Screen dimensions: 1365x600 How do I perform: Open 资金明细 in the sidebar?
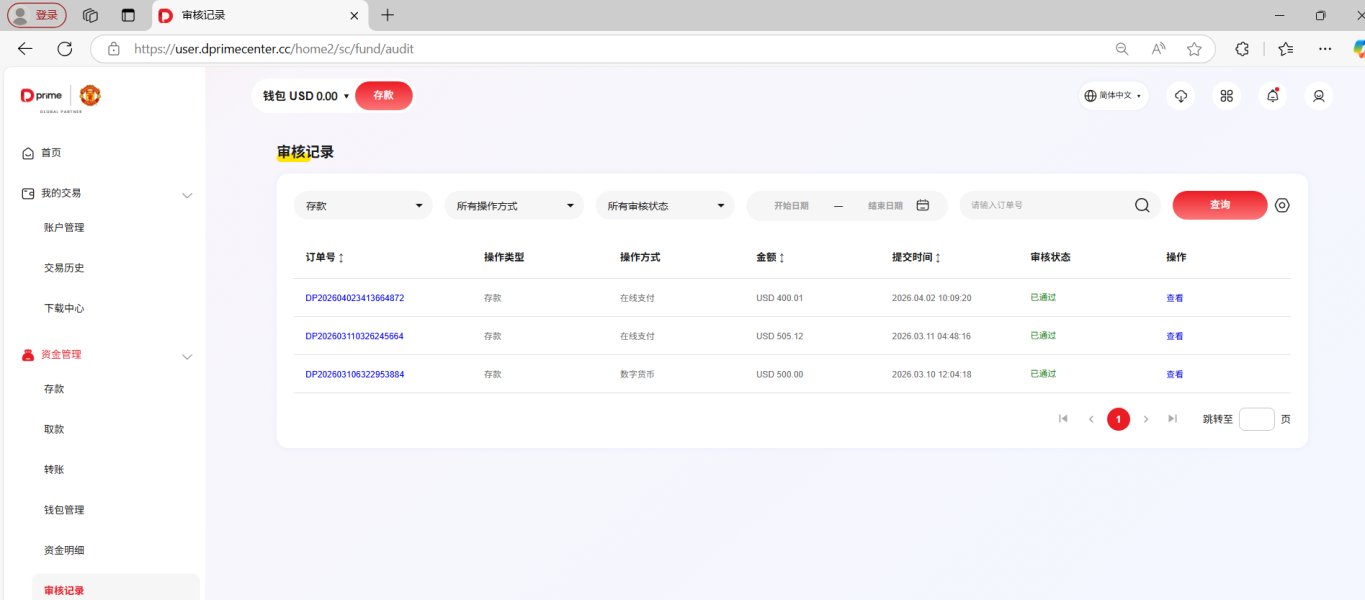[x=64, y=551]
